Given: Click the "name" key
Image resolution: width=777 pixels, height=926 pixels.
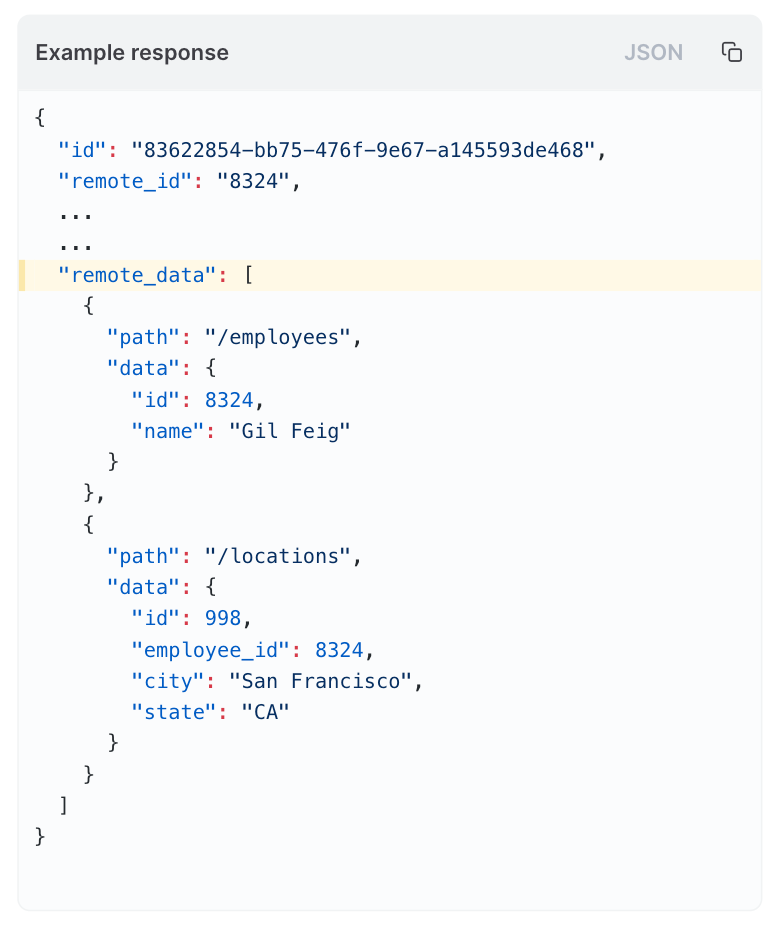Looking at the screenshot, I should tap(174, 430).
